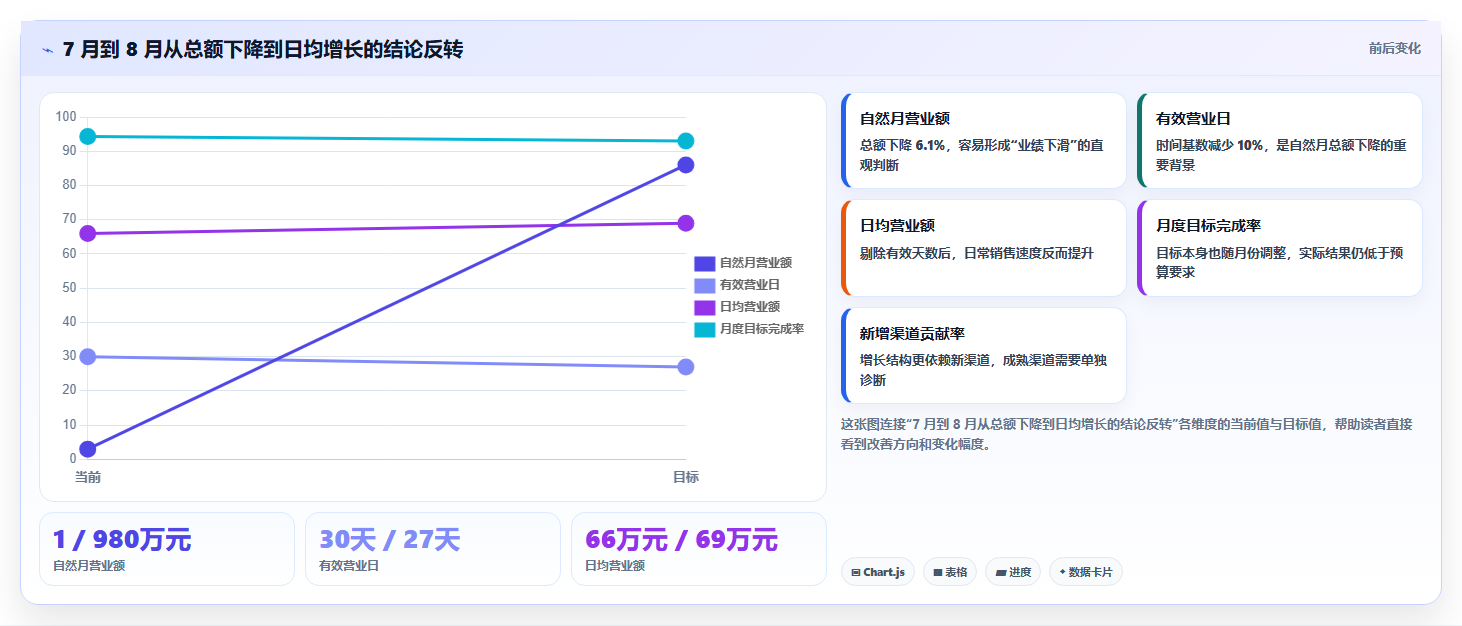Click the summary paragraph starting 这张图连接
Screen dimensions: 1462x626
(1127, 435)
